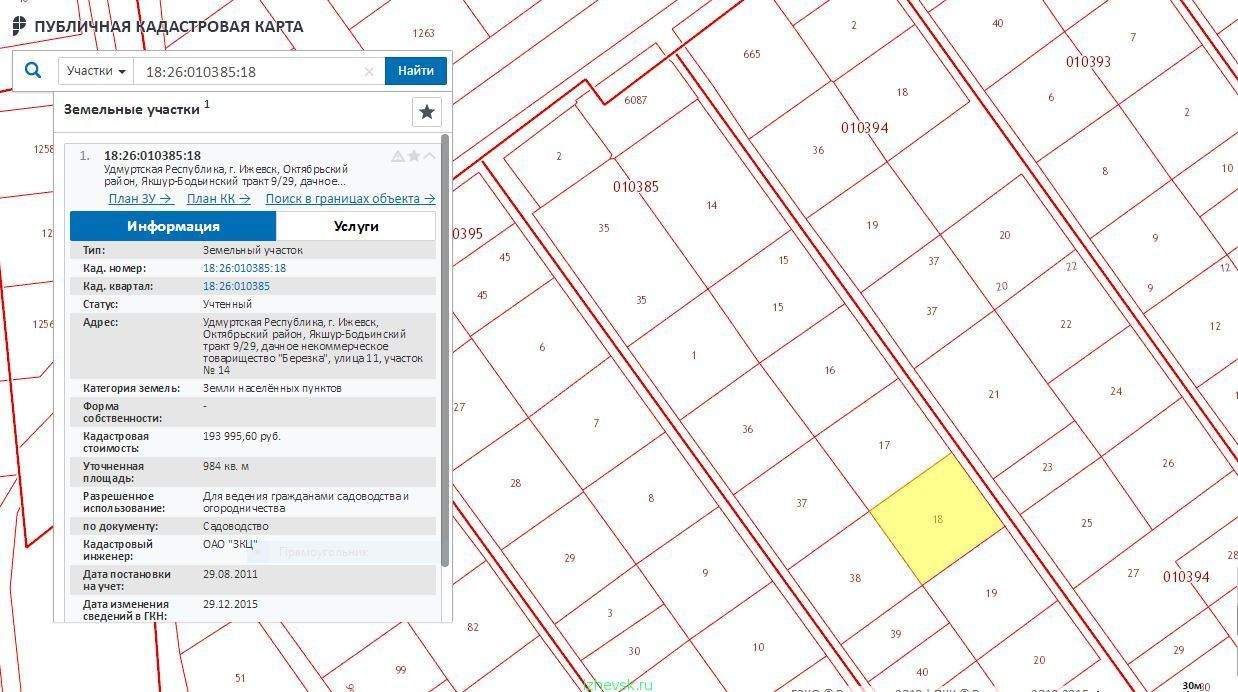Click the Садоводство document value

[236, 526]
